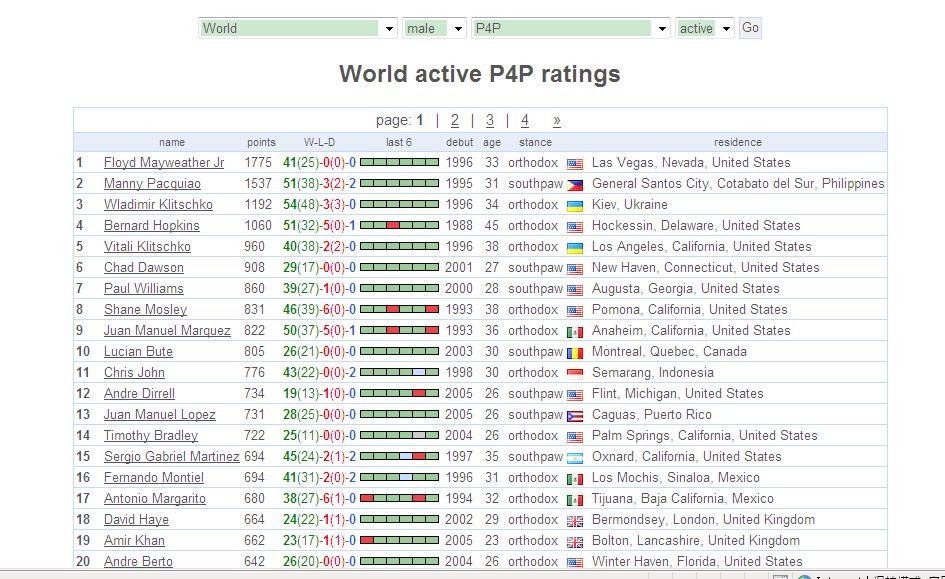Click US flag in Paul Williams row
Viewport: 945px width, 579px height.
575,290
